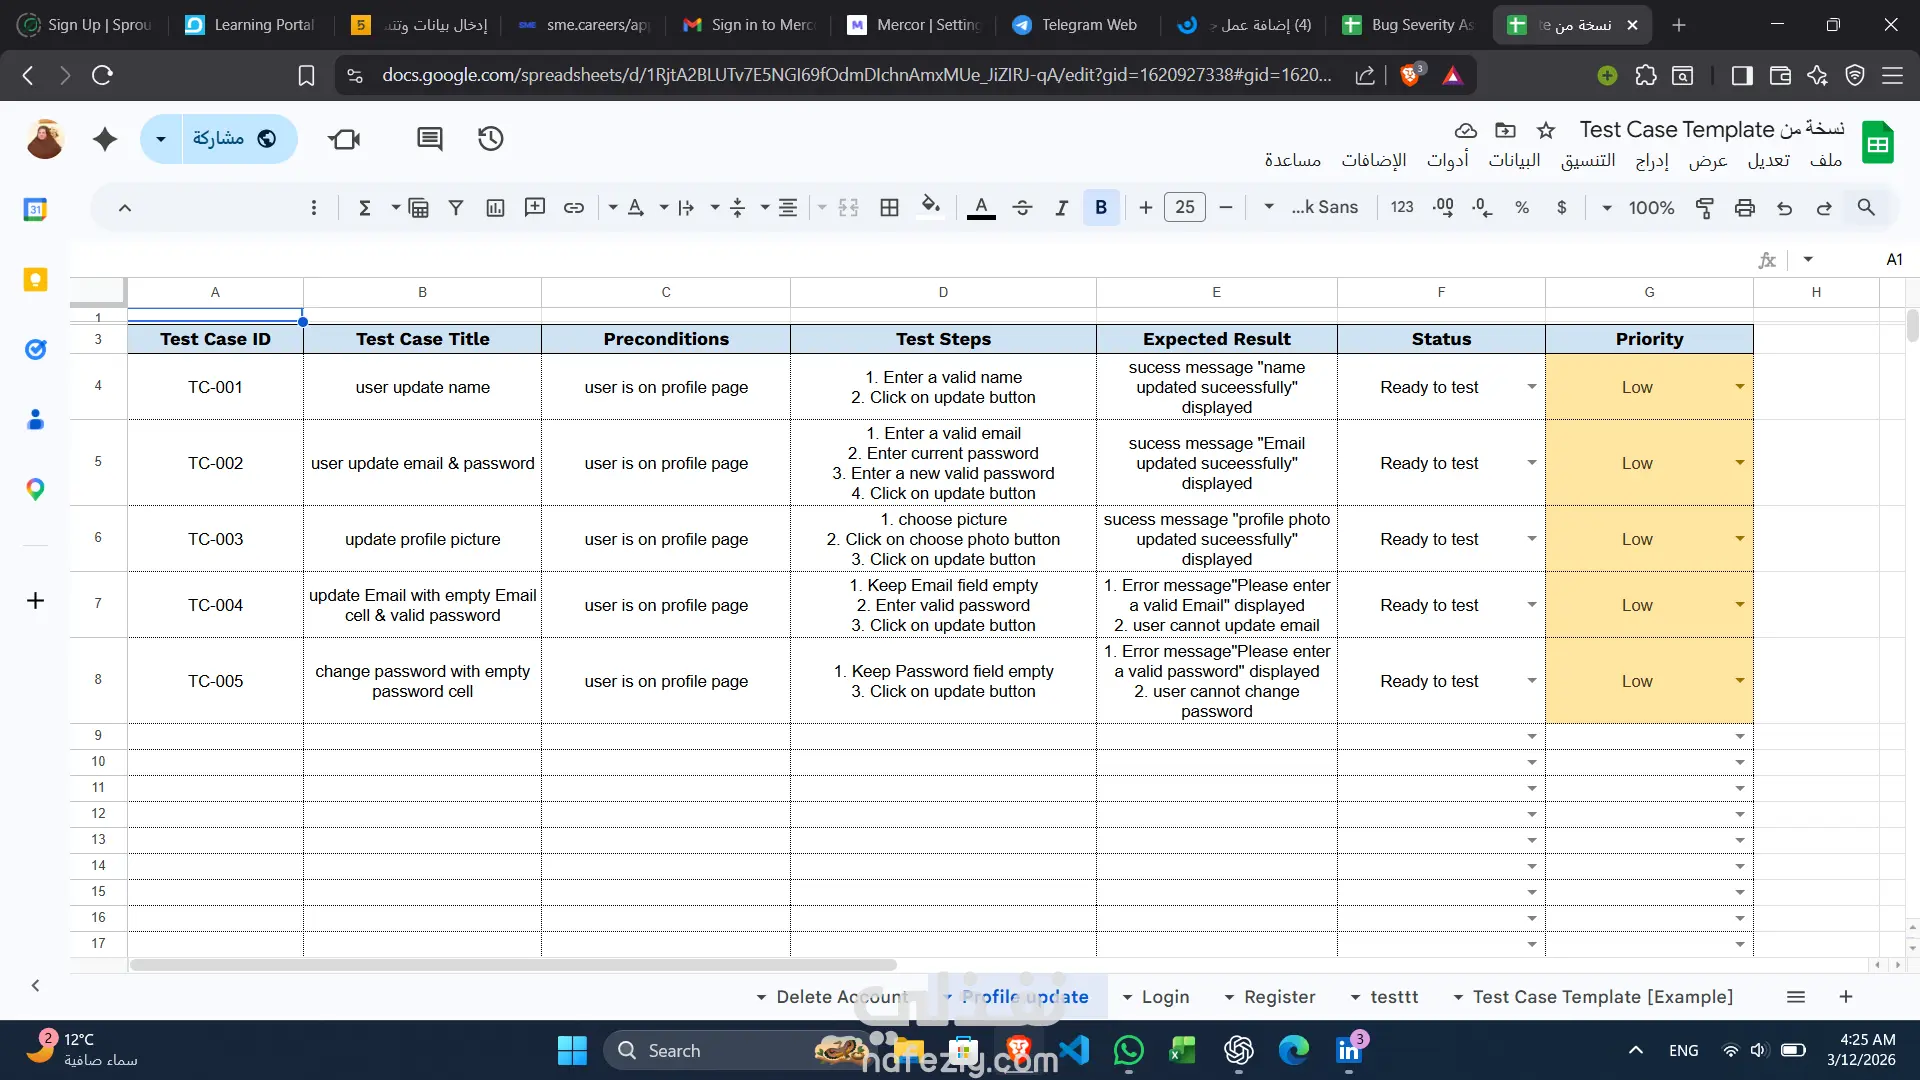Click the paint format roller icon

tap(1705, 207)
